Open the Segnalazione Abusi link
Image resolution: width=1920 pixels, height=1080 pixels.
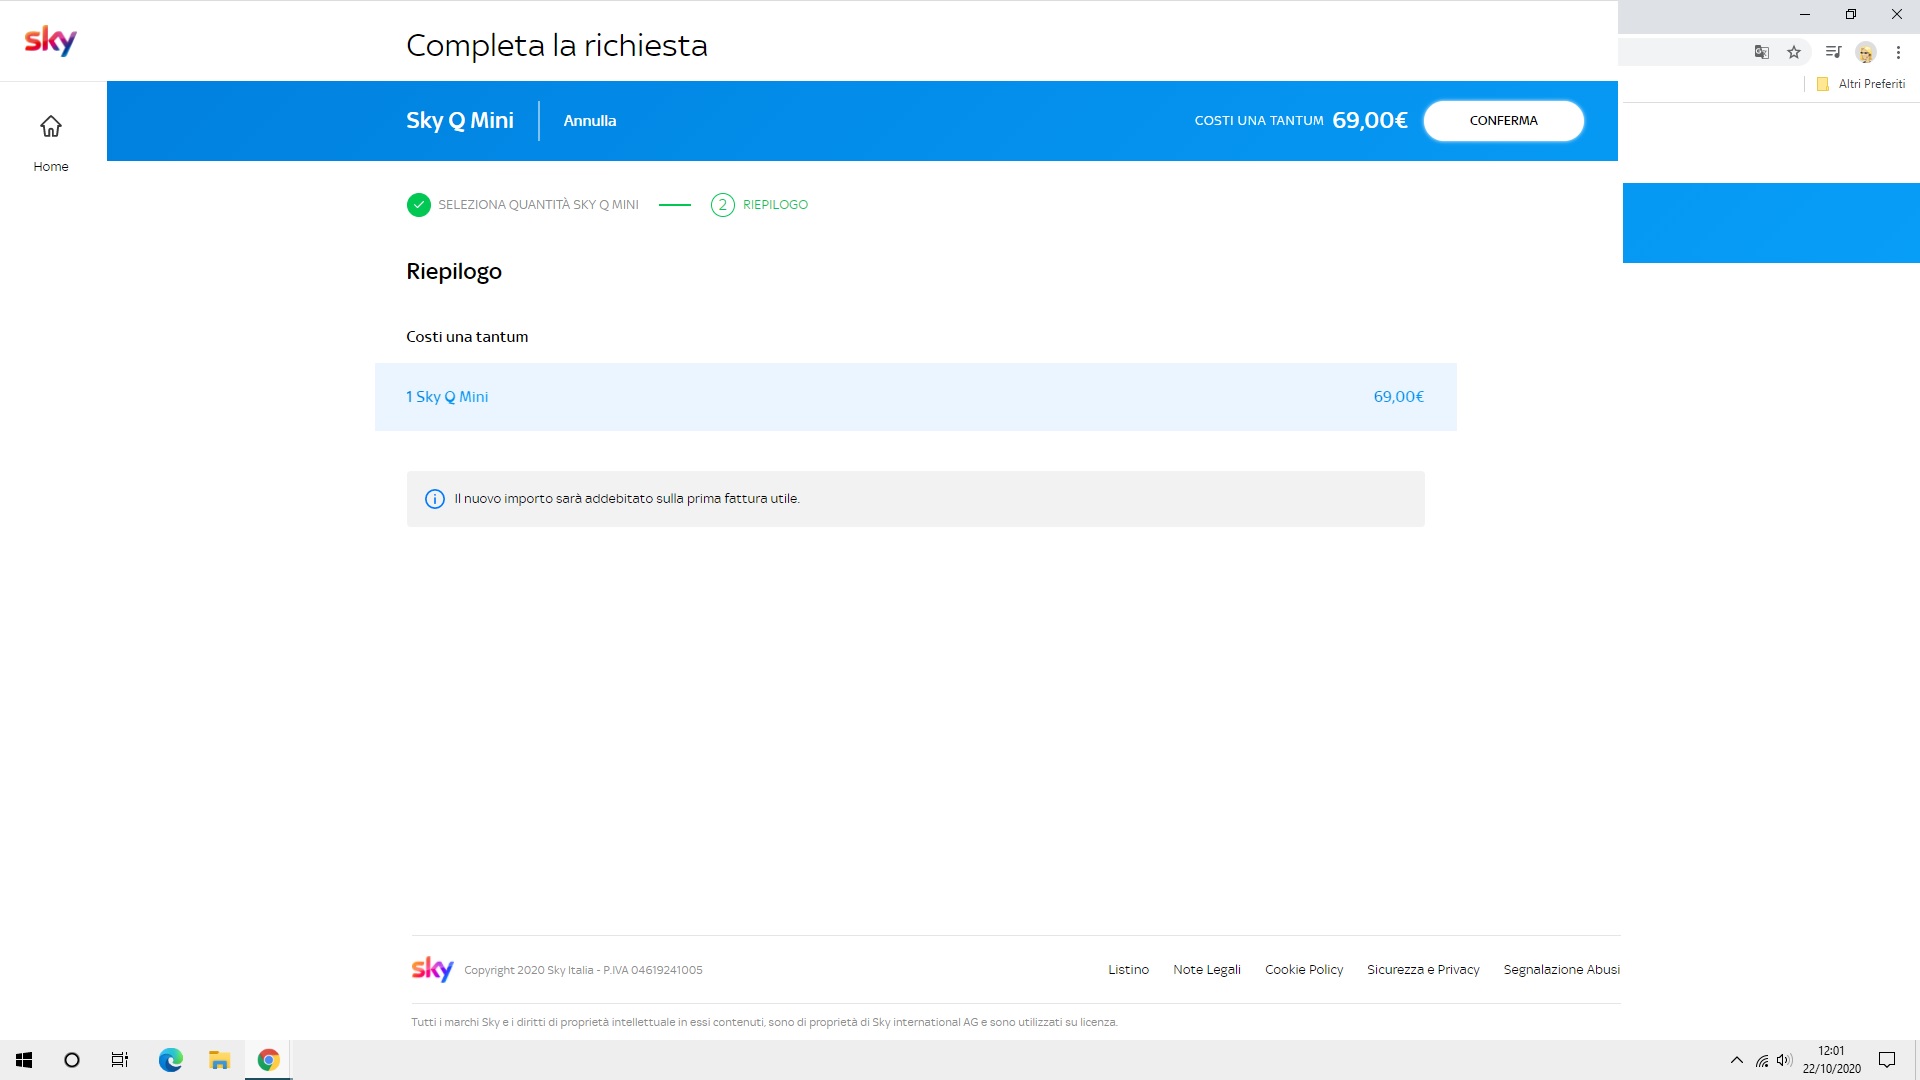(x=1562, y=970)
